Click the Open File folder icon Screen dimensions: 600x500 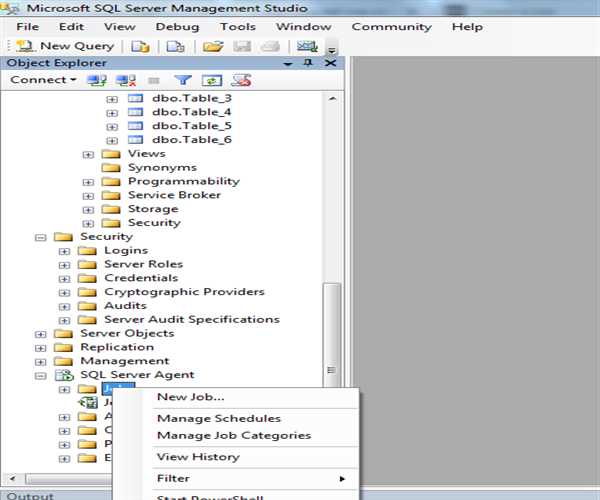pyautogui.click(x=212, y=46)
